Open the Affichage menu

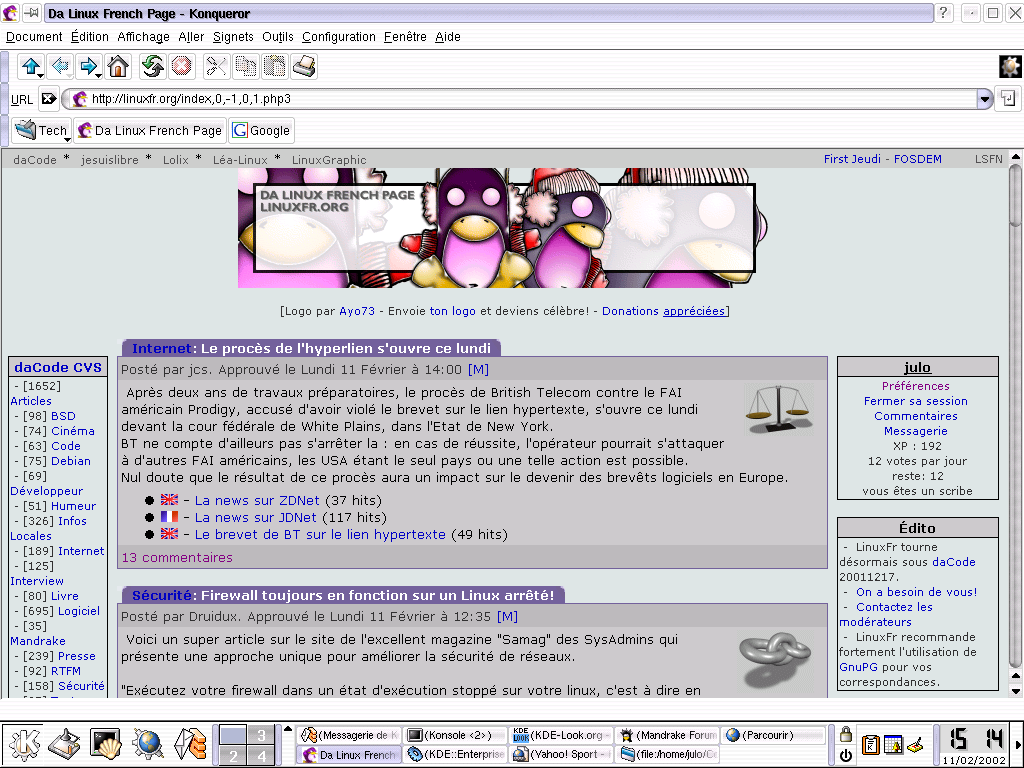(x=143, y=37)
